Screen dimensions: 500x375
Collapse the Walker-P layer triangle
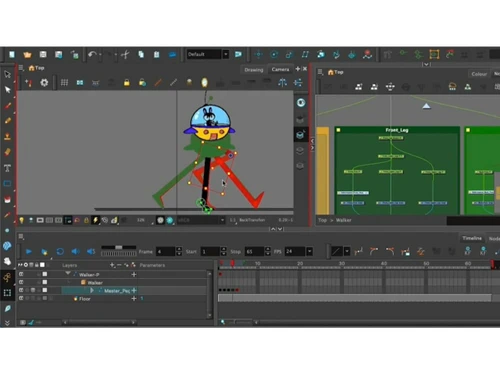tap(68, 273)
